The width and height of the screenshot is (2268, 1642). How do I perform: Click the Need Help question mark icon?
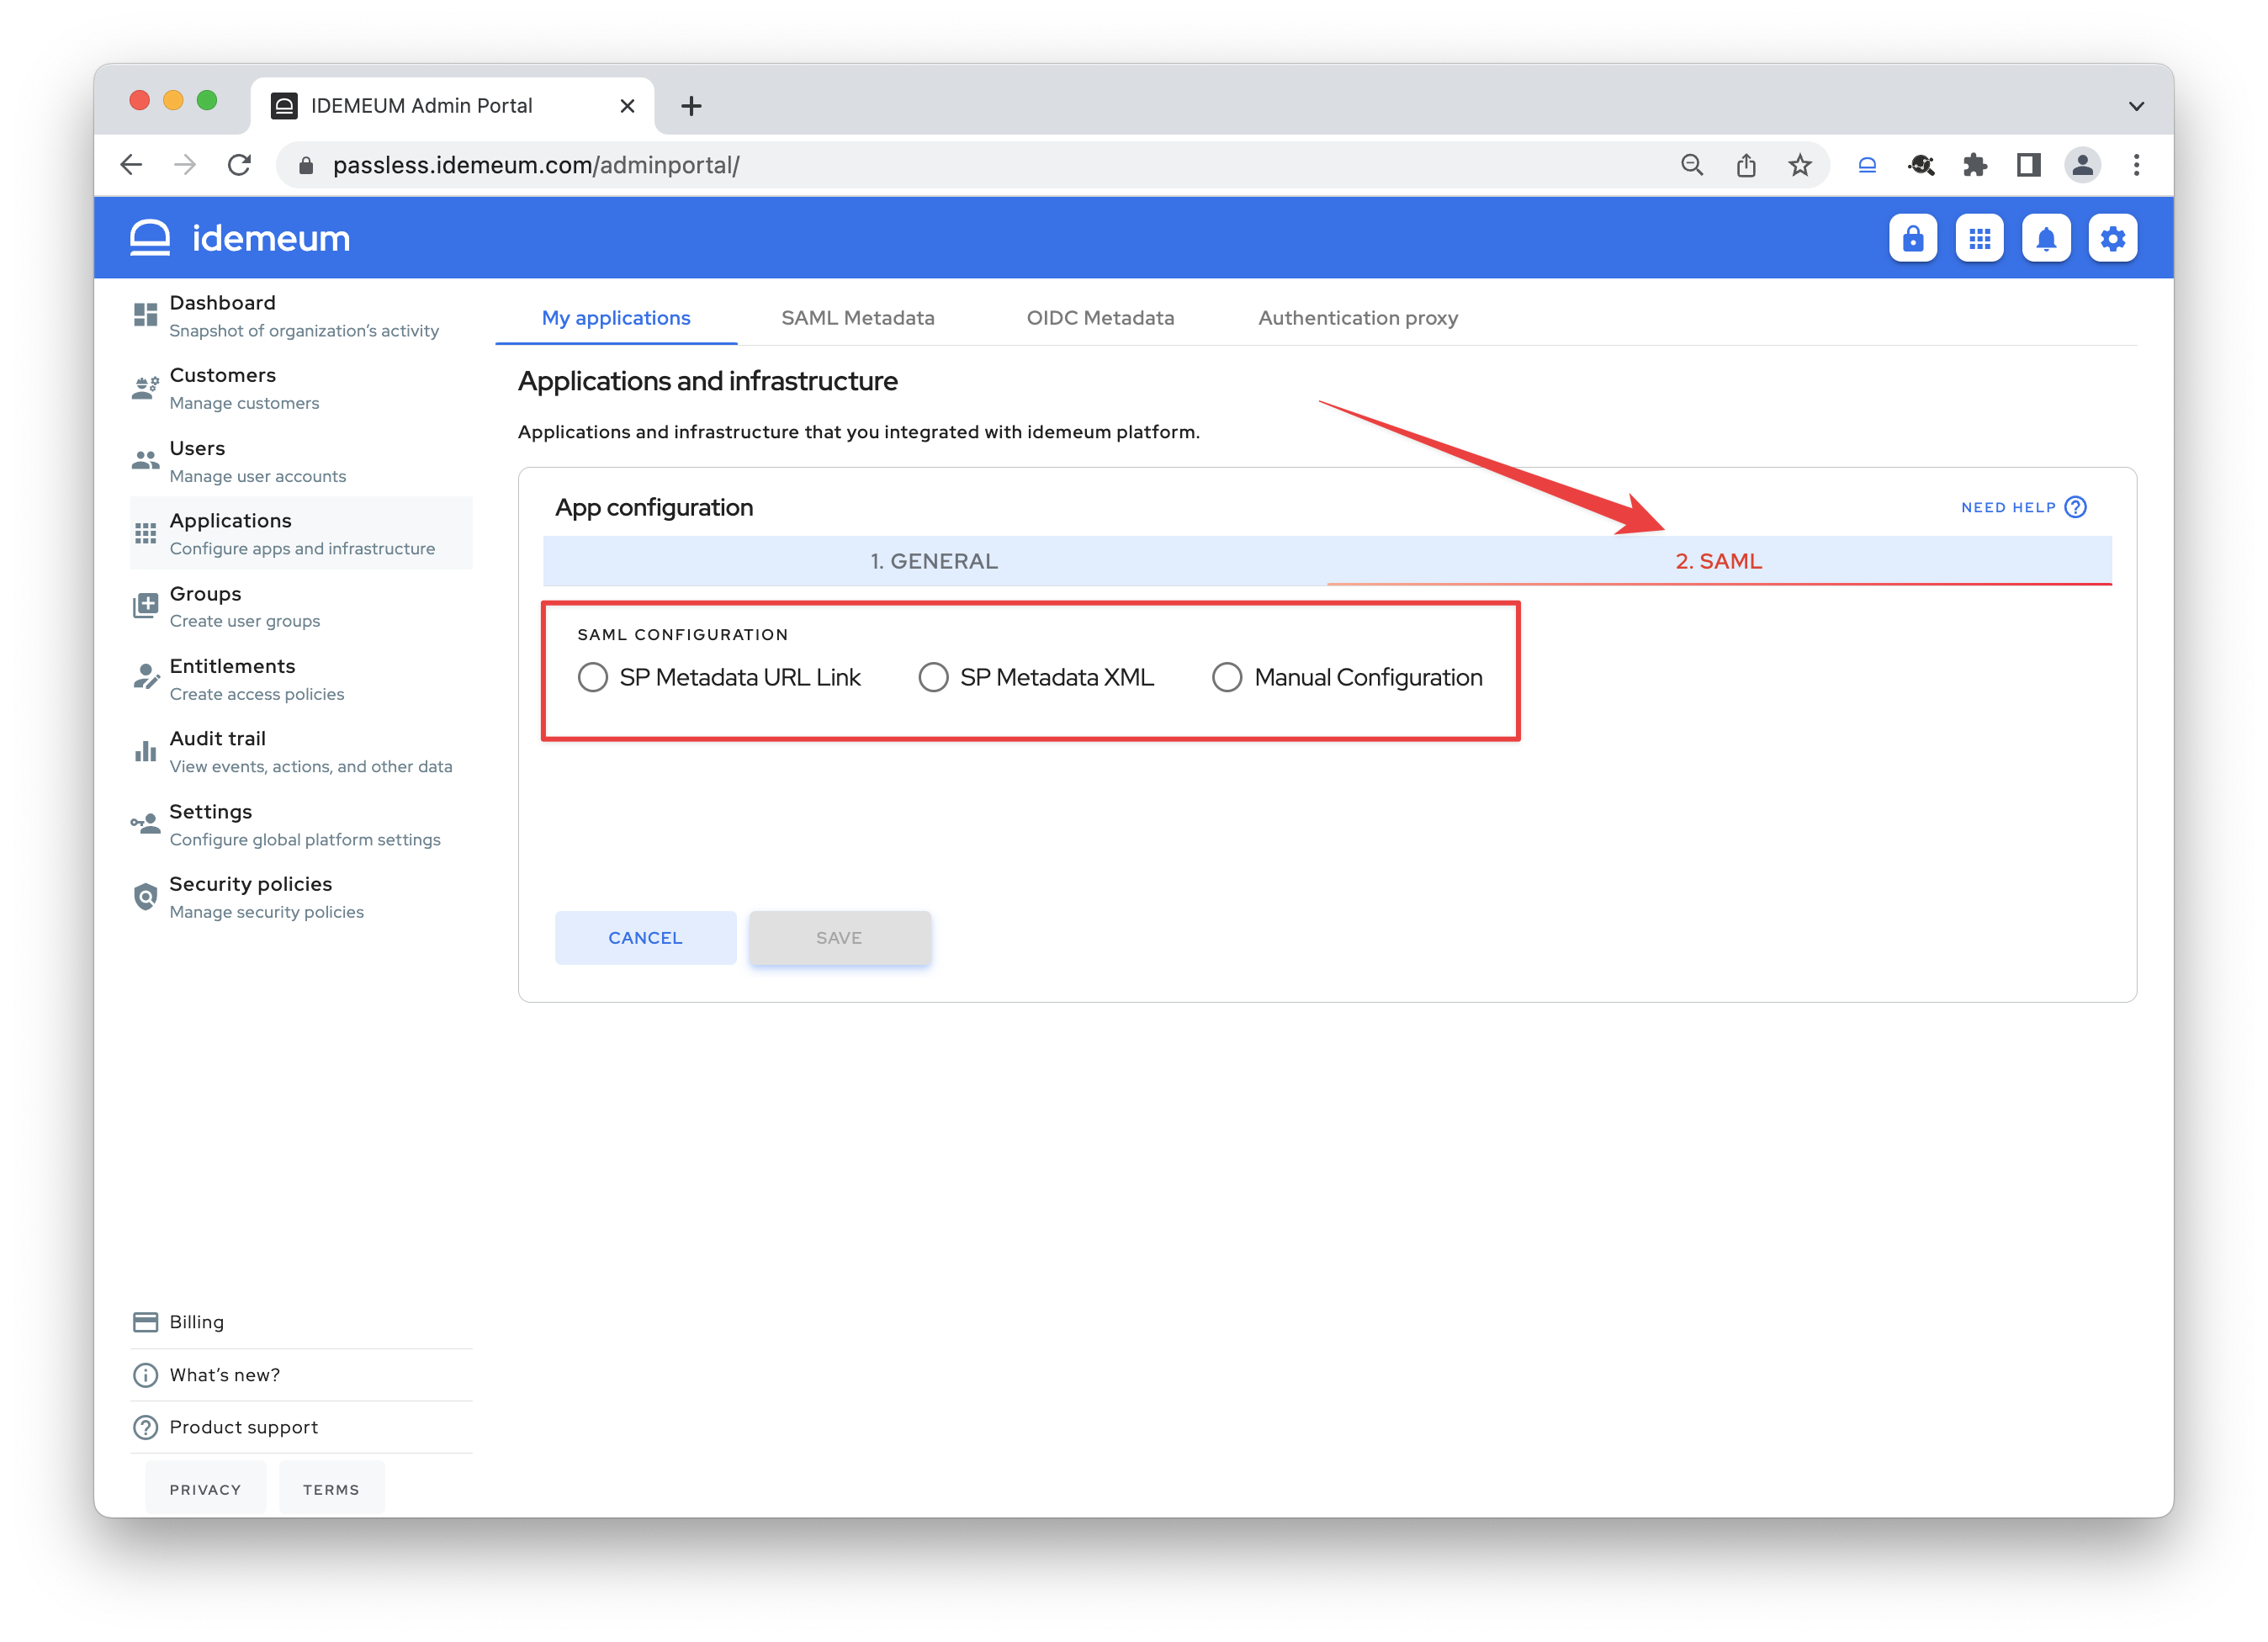(x=2075, y=507)
